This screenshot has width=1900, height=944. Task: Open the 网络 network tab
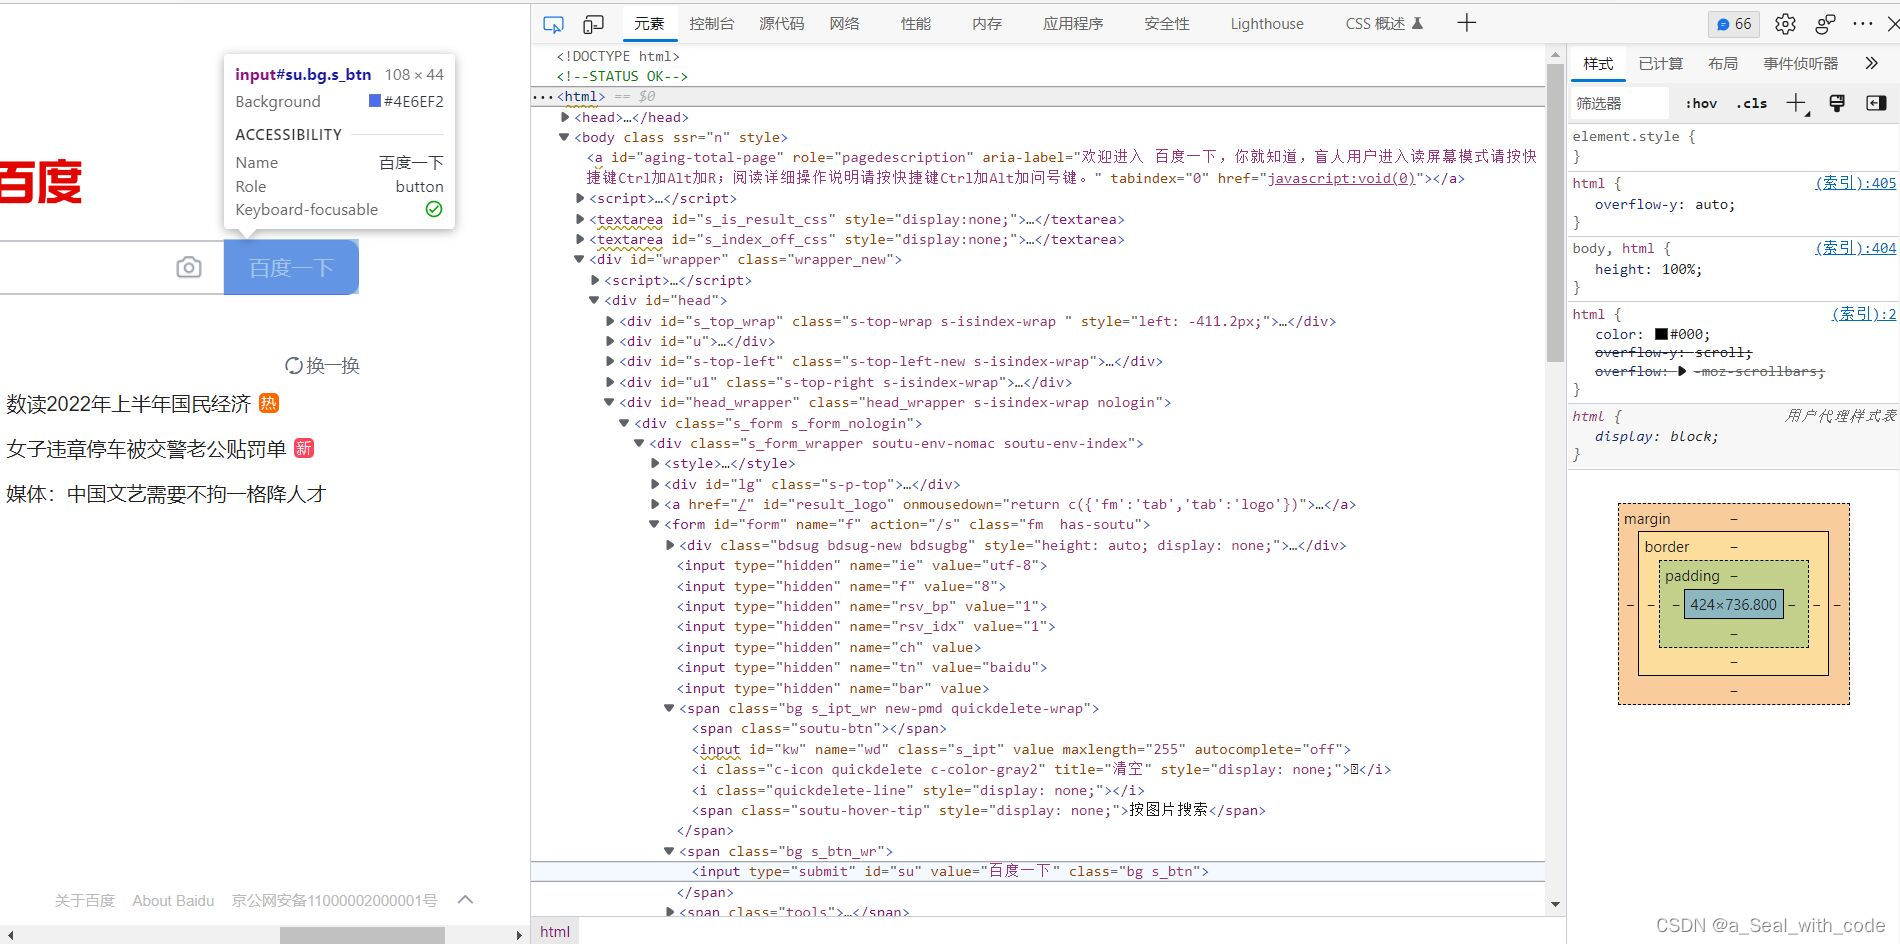tap(845, 23)
